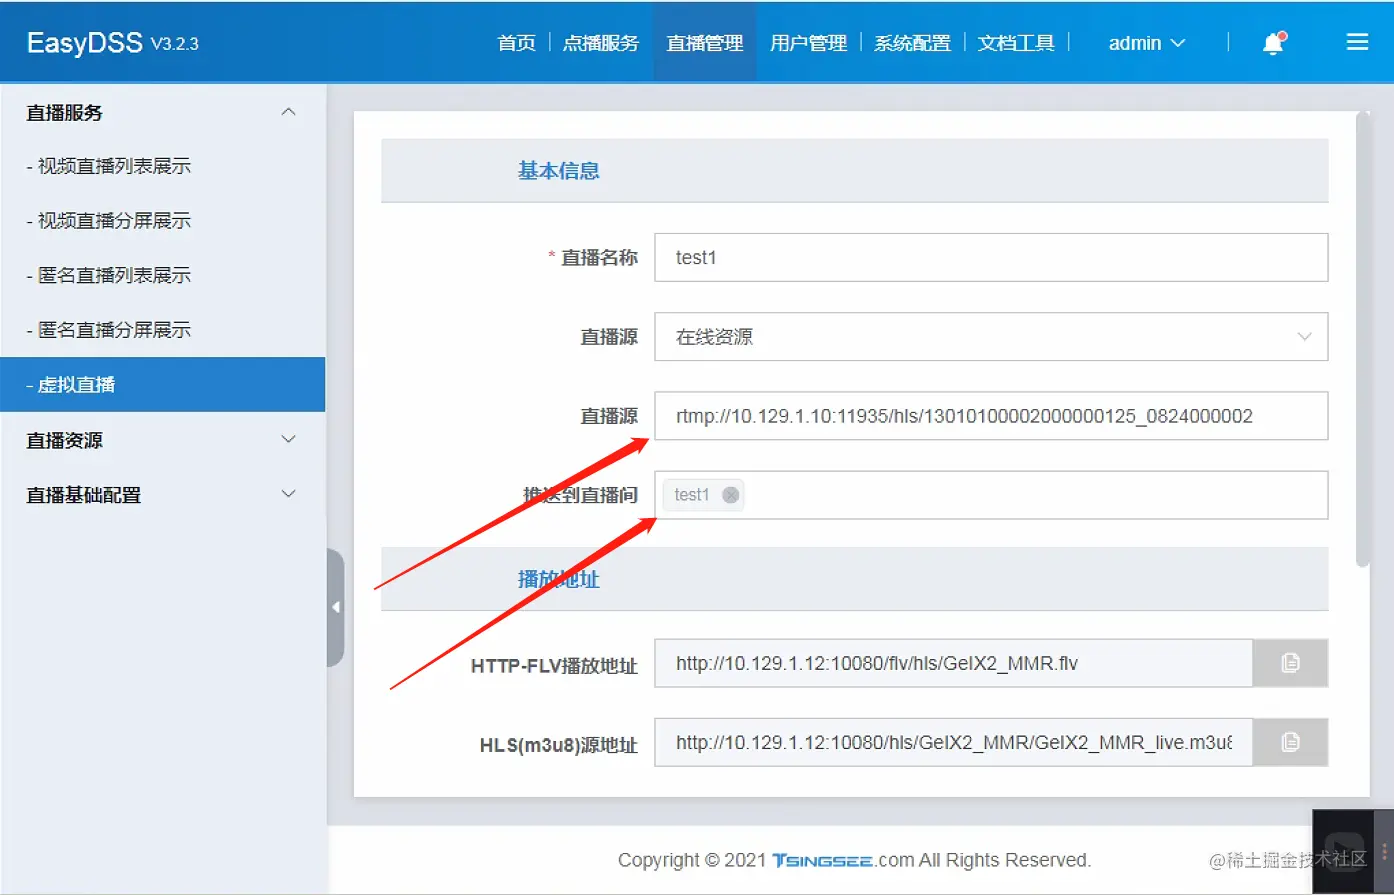Screen dimensions: 1394x895
Task: Open the hamburger menu in header
Action: coord(1357,42)
